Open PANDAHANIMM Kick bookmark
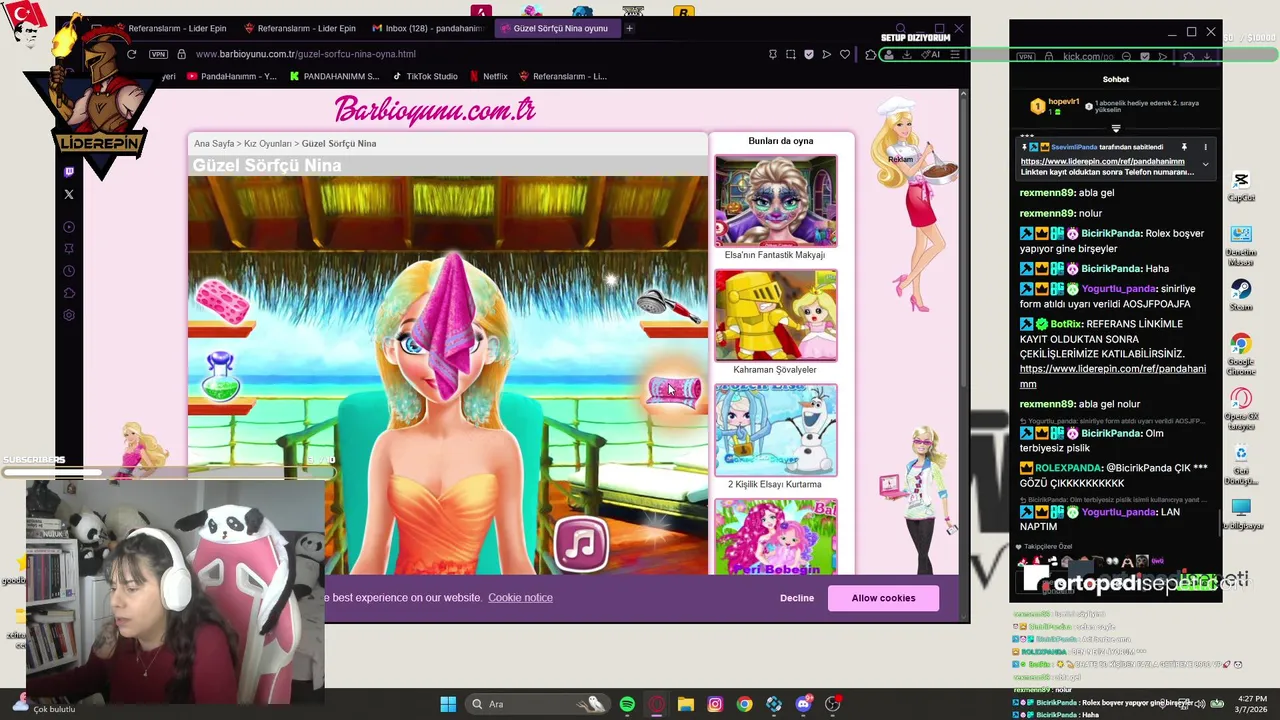 tap(333, 76)
